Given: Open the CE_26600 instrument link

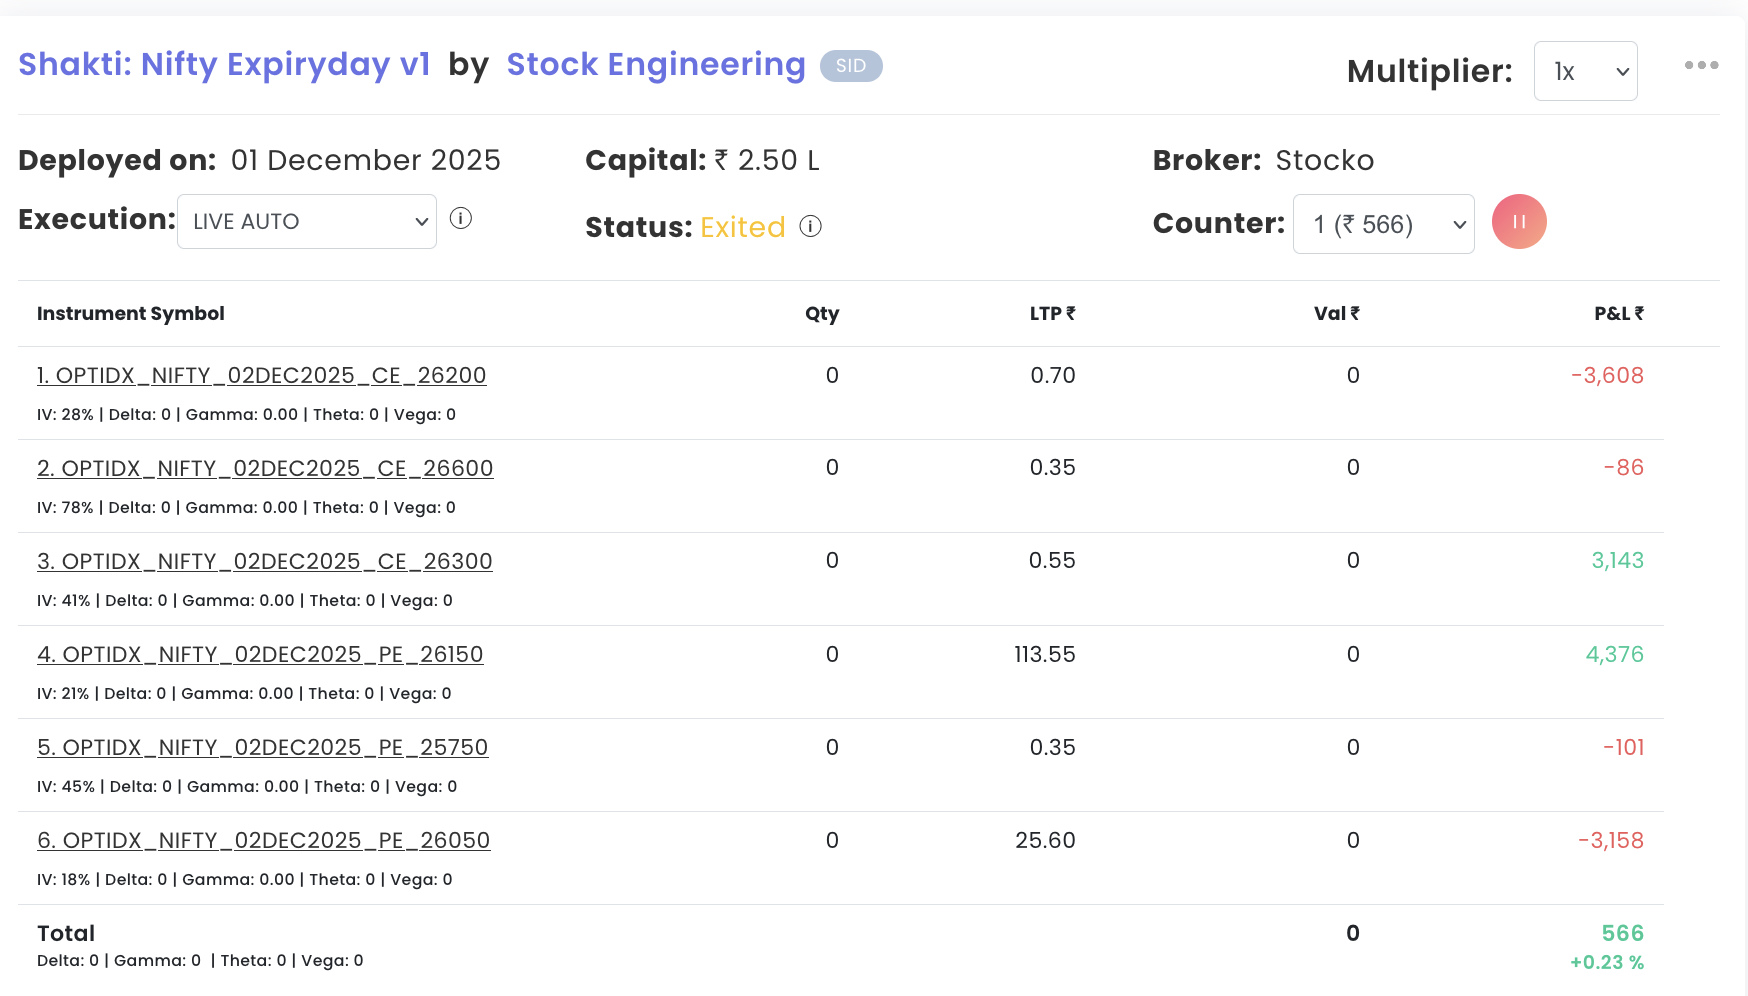Looking at the screenshot, I should click(265, 469).
